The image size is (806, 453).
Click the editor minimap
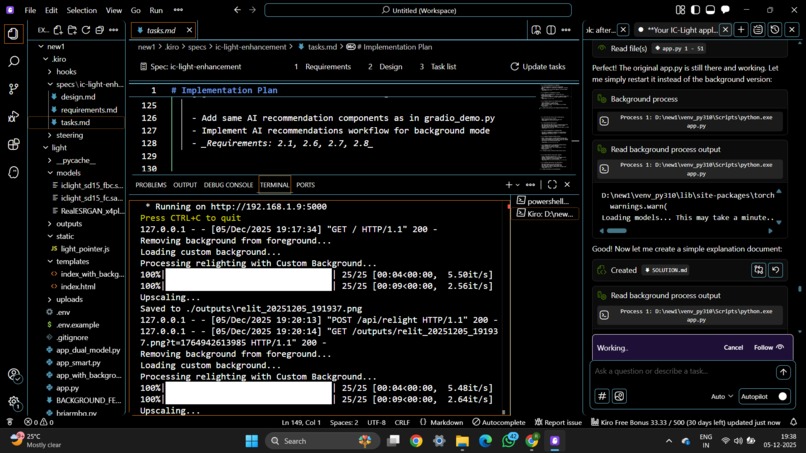pyautogui.click(x=554, y=127)
